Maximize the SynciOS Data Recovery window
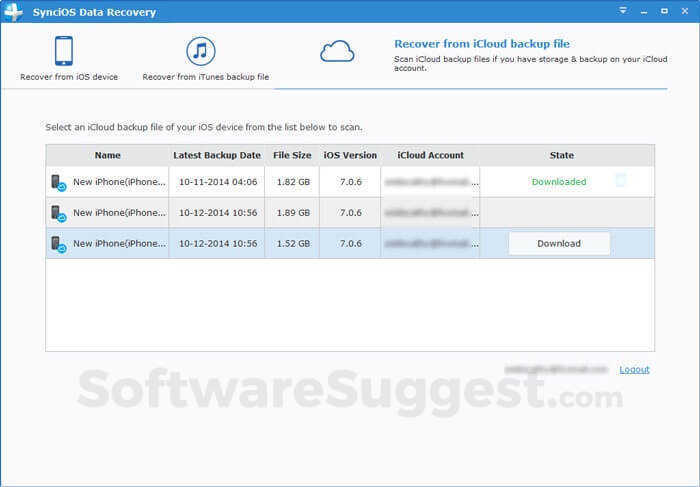700x487 pixels. click(x=664, y=11)
